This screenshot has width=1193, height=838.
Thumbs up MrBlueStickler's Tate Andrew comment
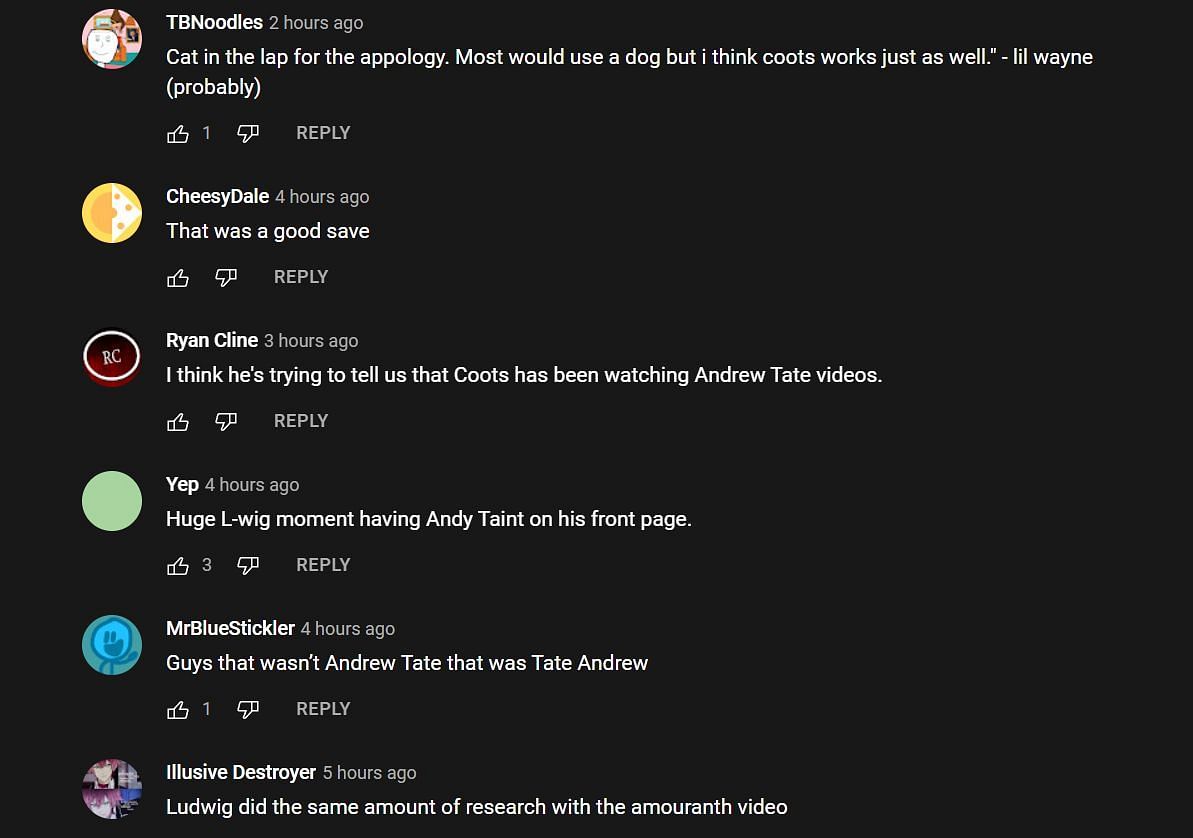pos(178,709)
